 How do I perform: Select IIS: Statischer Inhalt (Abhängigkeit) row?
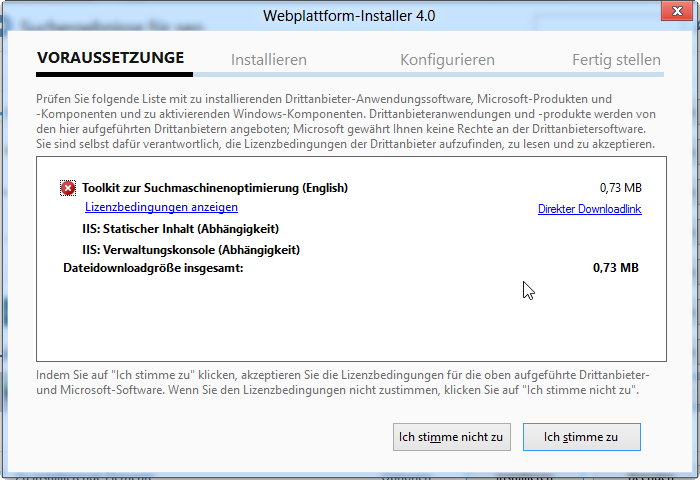coord(180,229)
